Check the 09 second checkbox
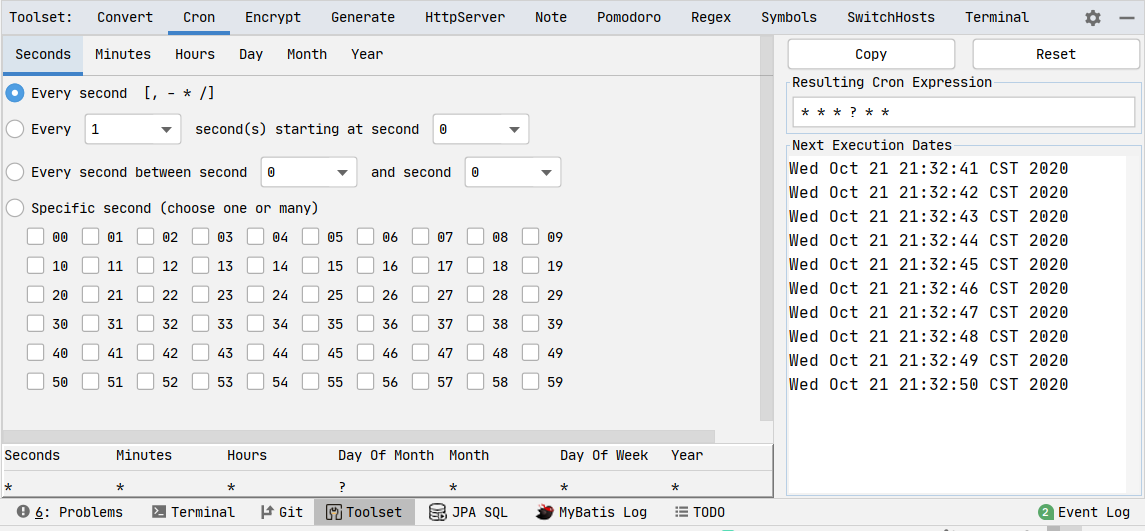This screenshot has width=1145, height=531. (531, 237)
